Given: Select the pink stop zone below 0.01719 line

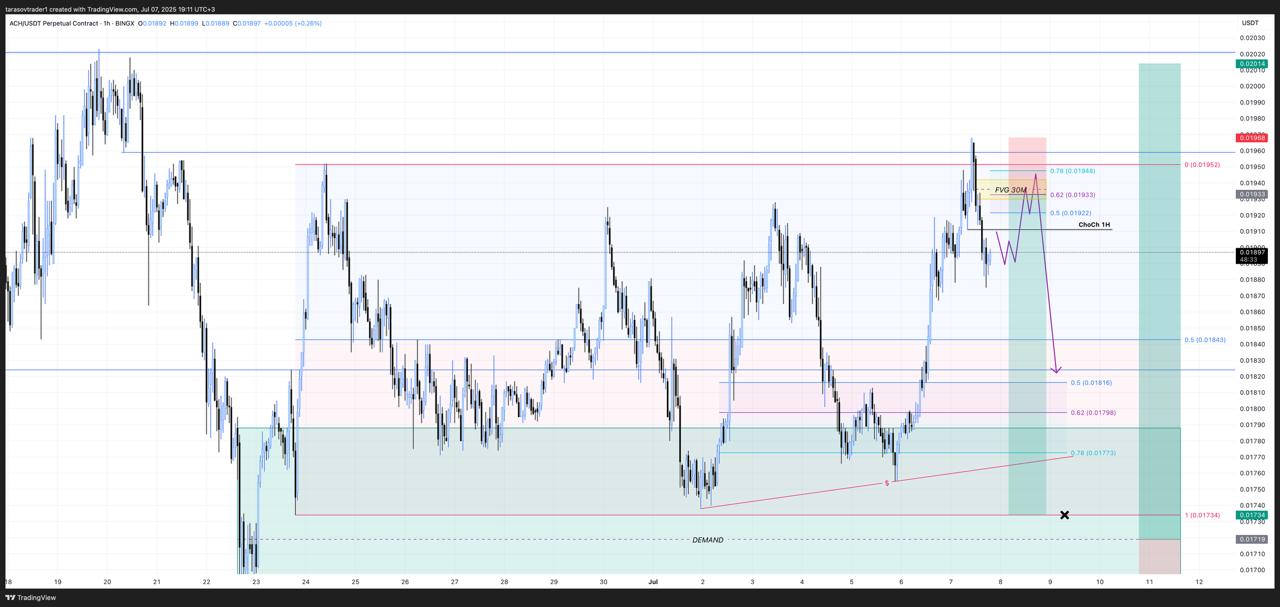Looking at the screenshot, I should (x=1159, y=556).
